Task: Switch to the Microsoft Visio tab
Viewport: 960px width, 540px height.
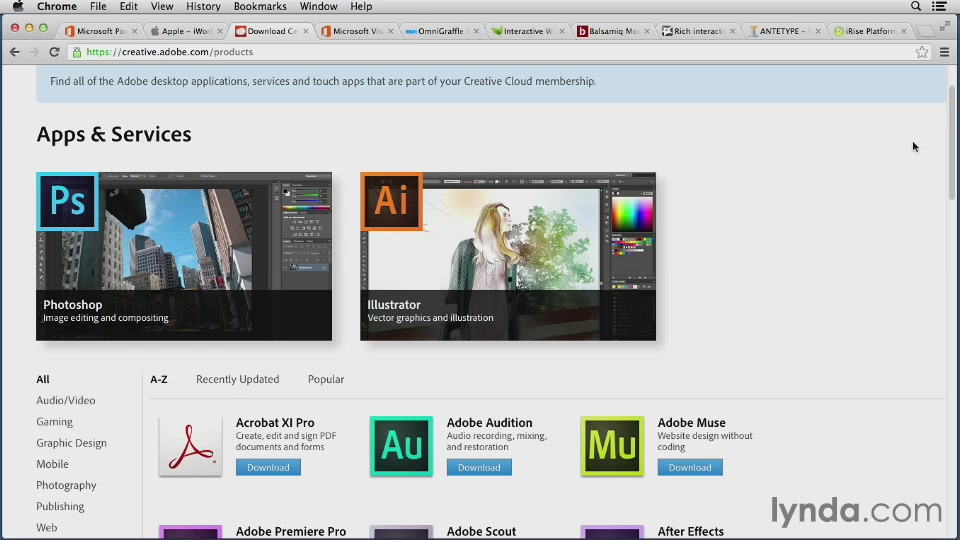Action: tap(357, 31)
